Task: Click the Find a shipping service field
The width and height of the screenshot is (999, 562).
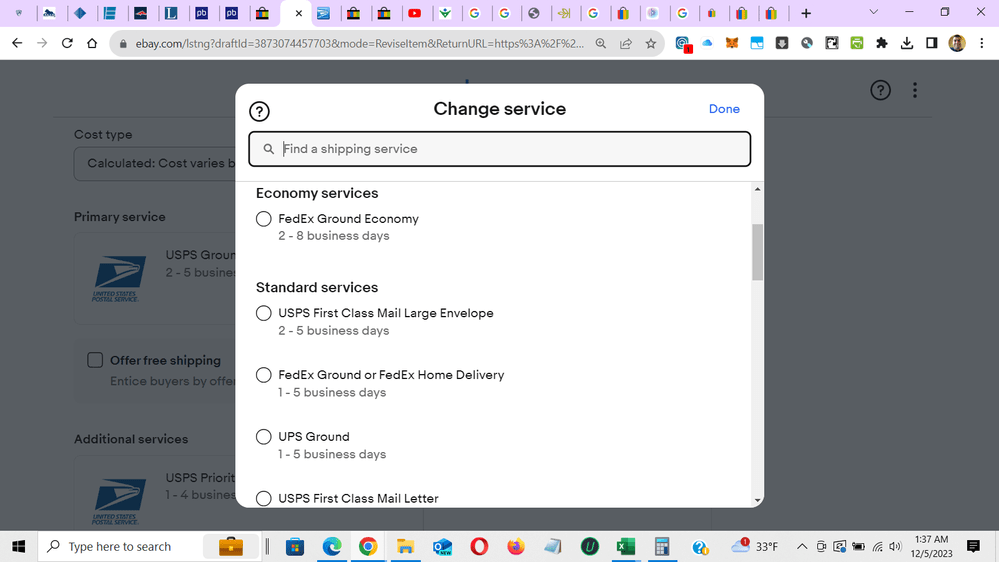Action: (500, 149)
